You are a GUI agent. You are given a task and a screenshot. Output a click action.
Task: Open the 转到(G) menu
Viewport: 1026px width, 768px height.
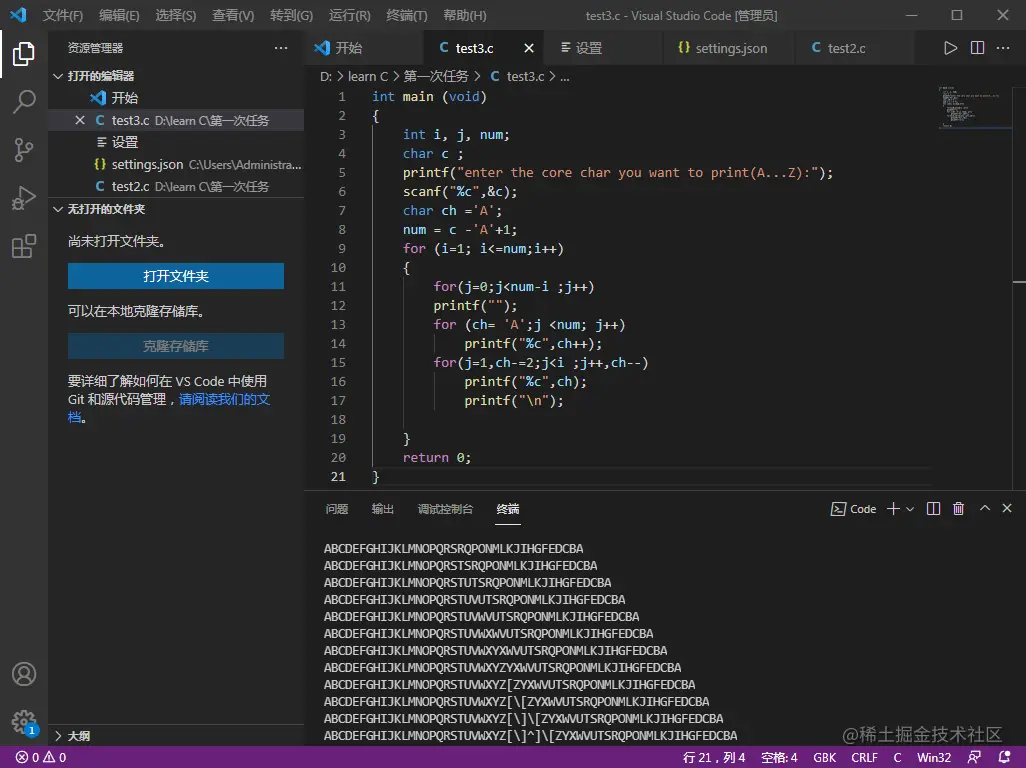click(x=291, y=15)
